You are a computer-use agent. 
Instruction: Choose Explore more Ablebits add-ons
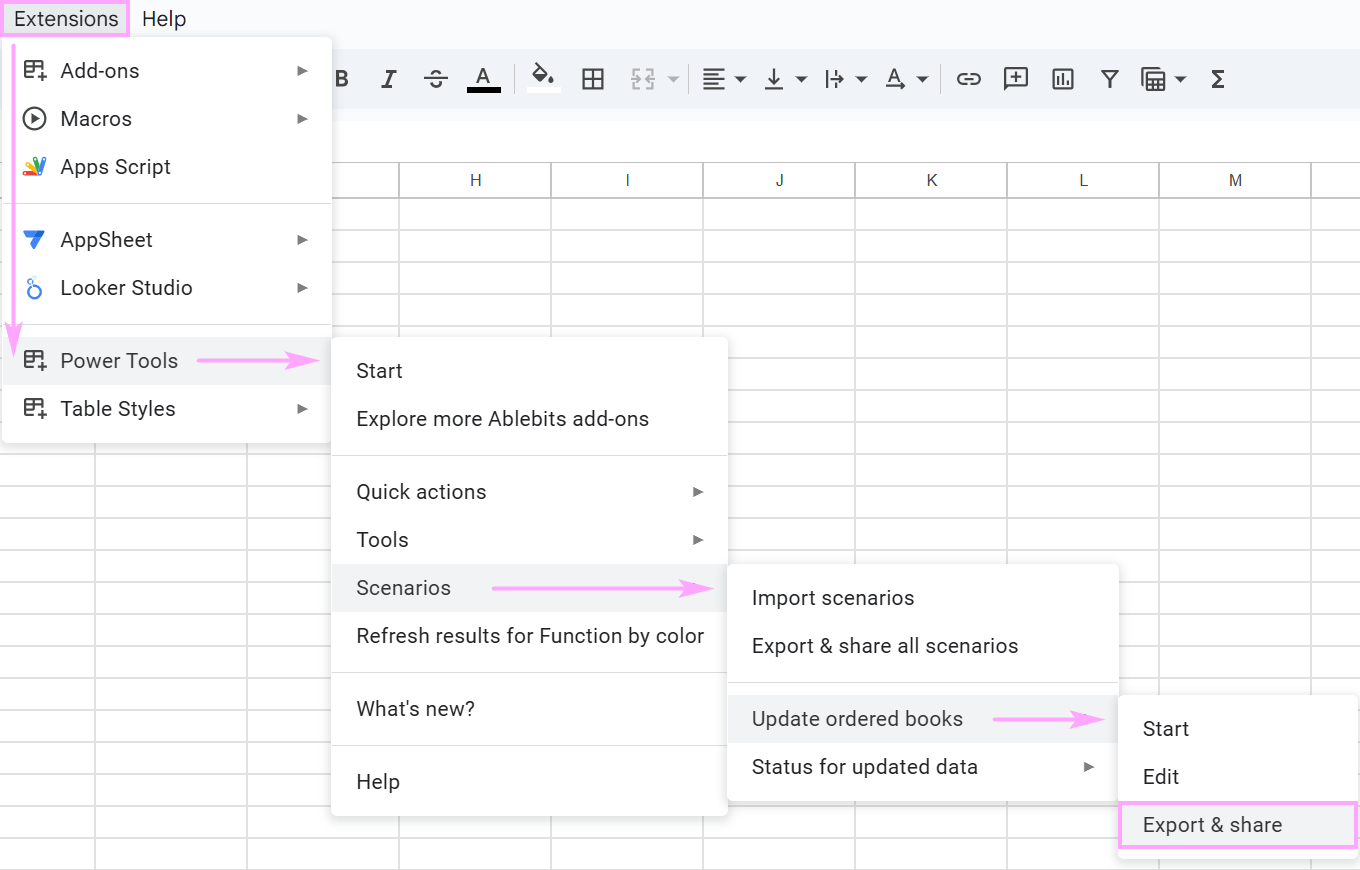pyautogui.click(x=529, y=419)
